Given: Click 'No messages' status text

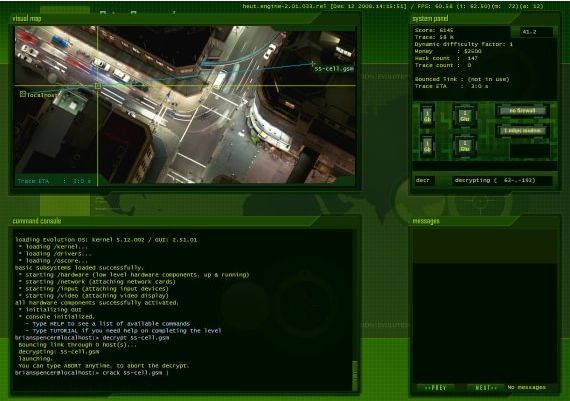Looking at the screenshot, I should click(527, 388).
